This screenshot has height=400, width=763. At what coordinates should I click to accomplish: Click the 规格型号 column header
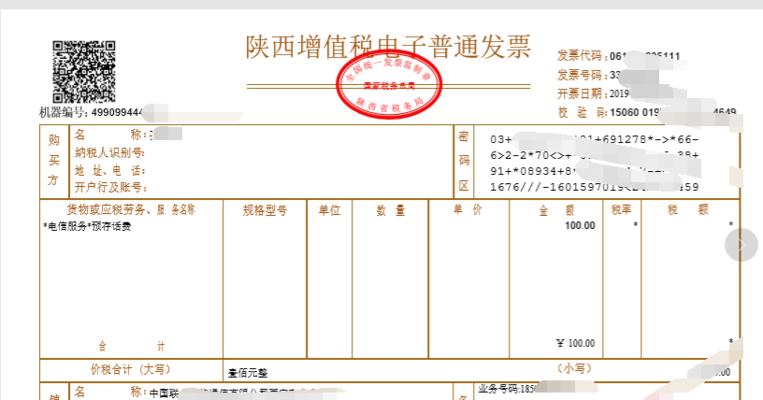[x=265, y=210]
